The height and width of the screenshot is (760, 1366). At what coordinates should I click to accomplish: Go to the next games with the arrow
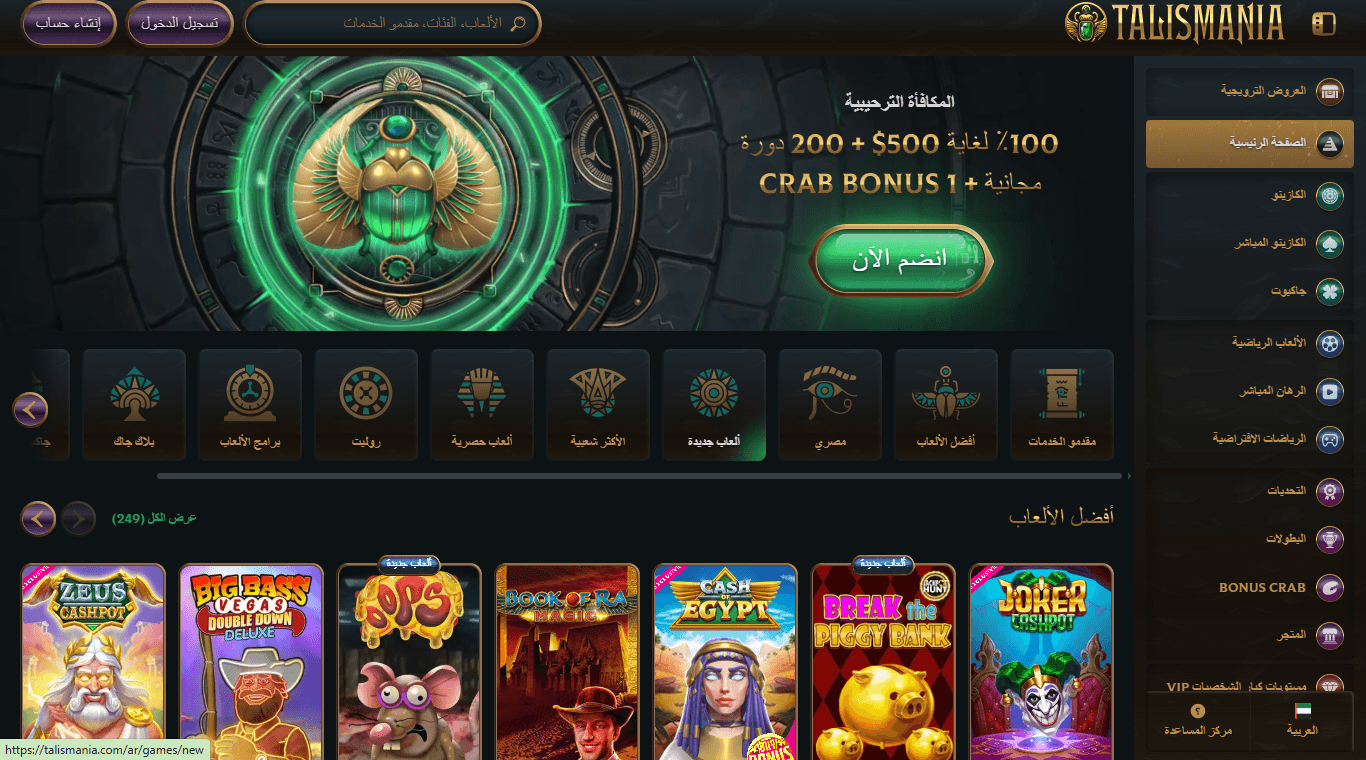pos(38,518)
